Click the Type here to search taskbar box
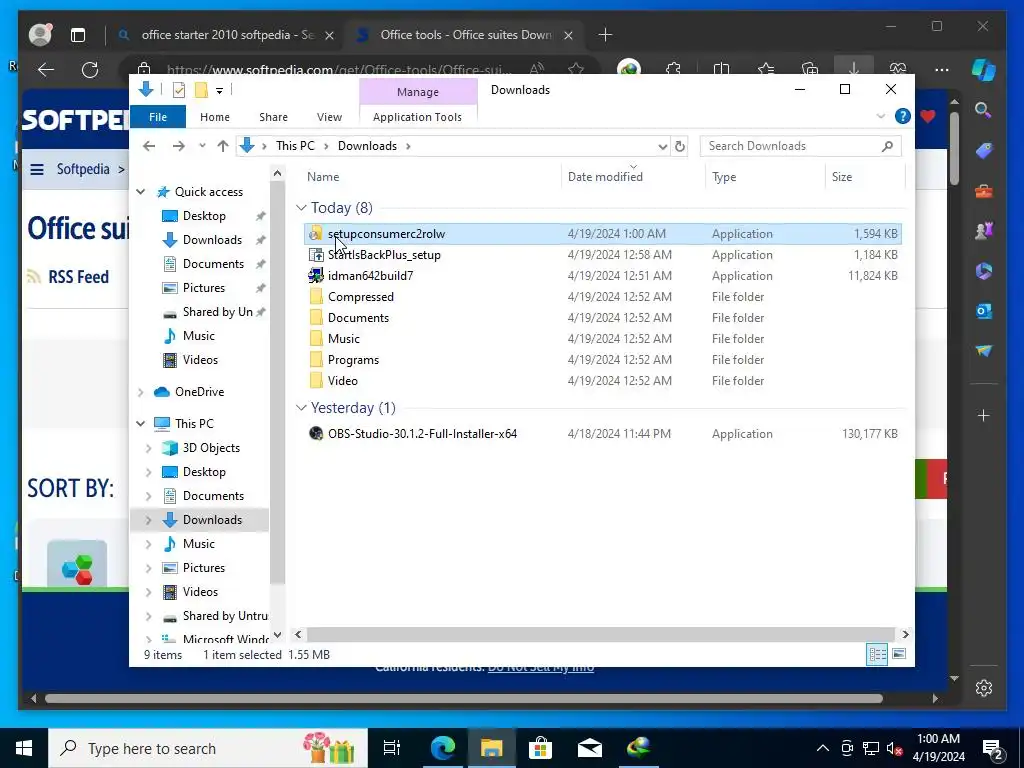Viewport: 1024px width, 768px height. (208, 748)
